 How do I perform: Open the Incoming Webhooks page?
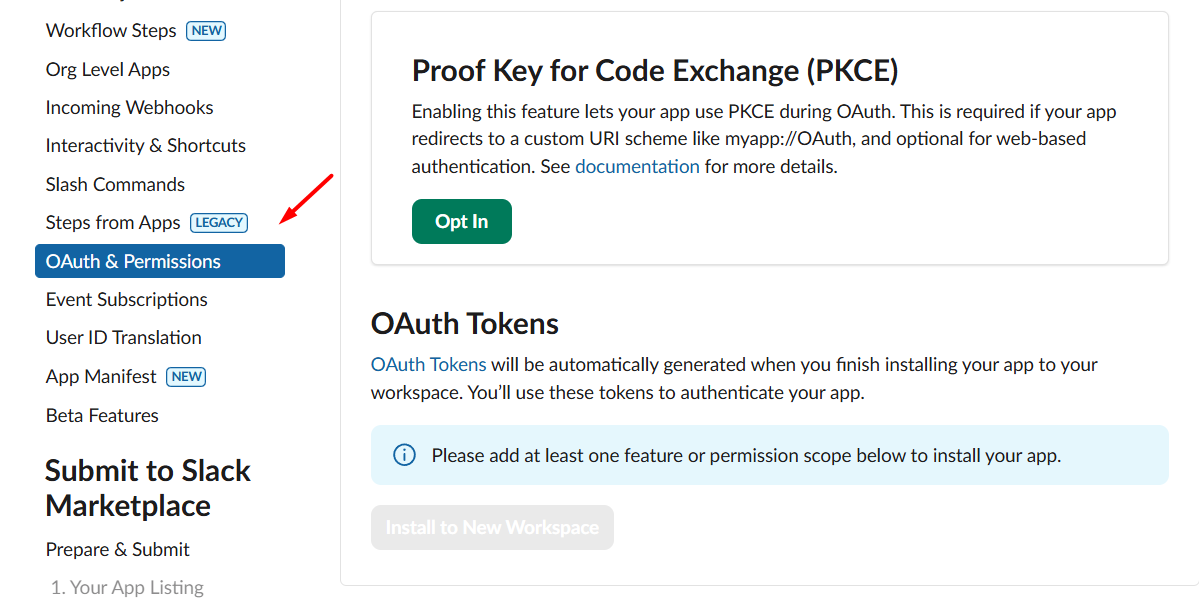130,107
